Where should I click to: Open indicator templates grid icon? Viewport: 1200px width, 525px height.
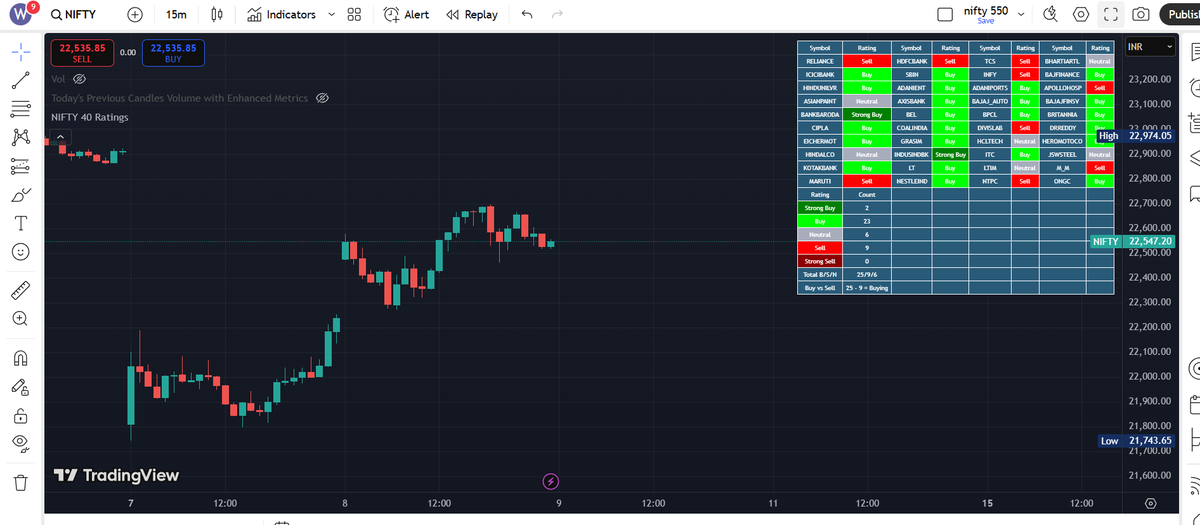354,15
